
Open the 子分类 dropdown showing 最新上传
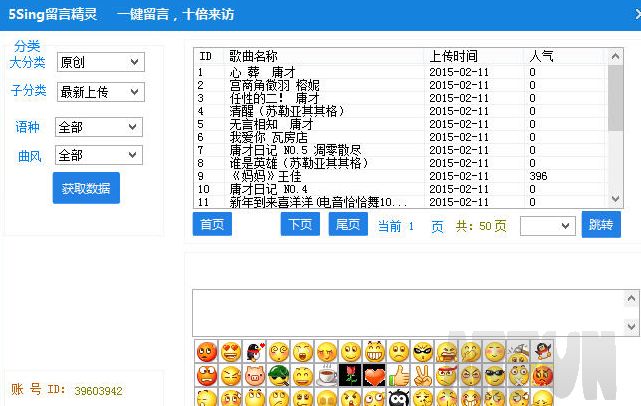click(101, 92)
